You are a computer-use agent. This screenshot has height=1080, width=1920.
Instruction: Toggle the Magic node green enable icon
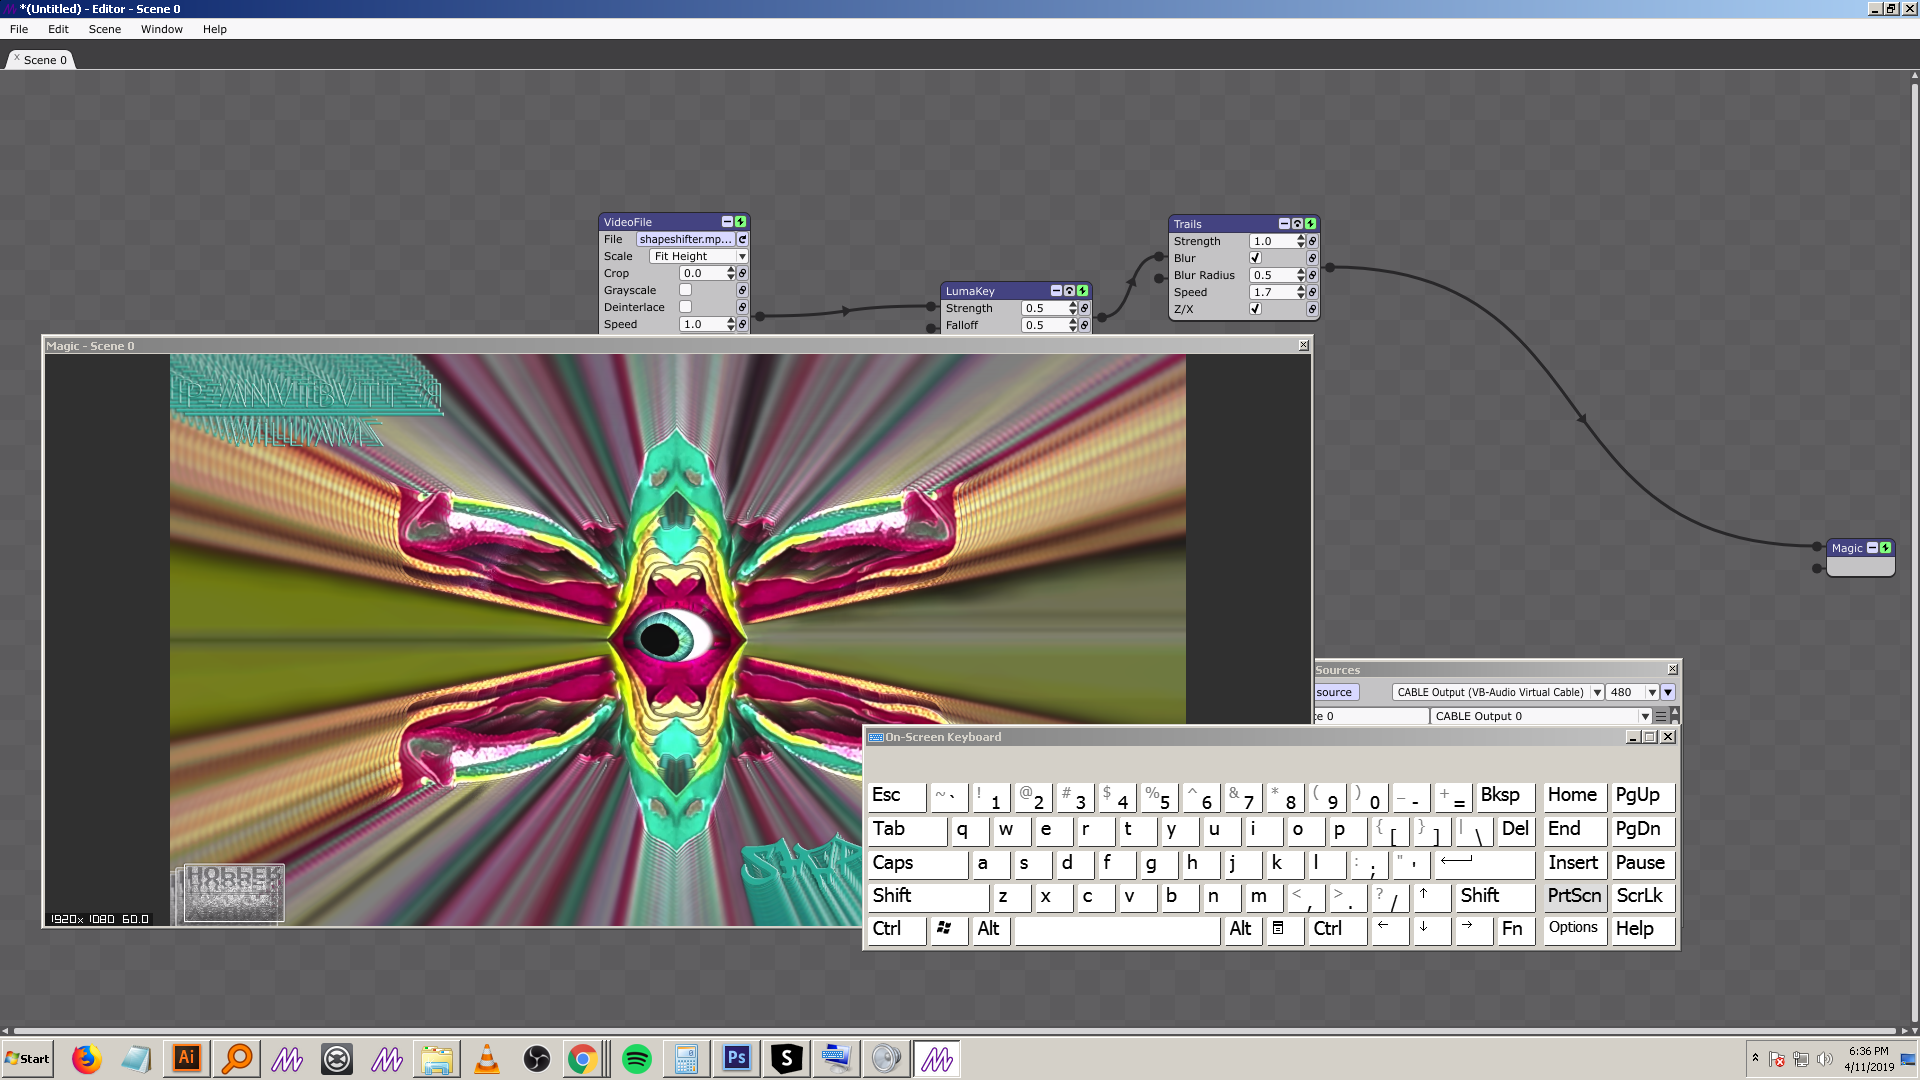click(1885, 548)
